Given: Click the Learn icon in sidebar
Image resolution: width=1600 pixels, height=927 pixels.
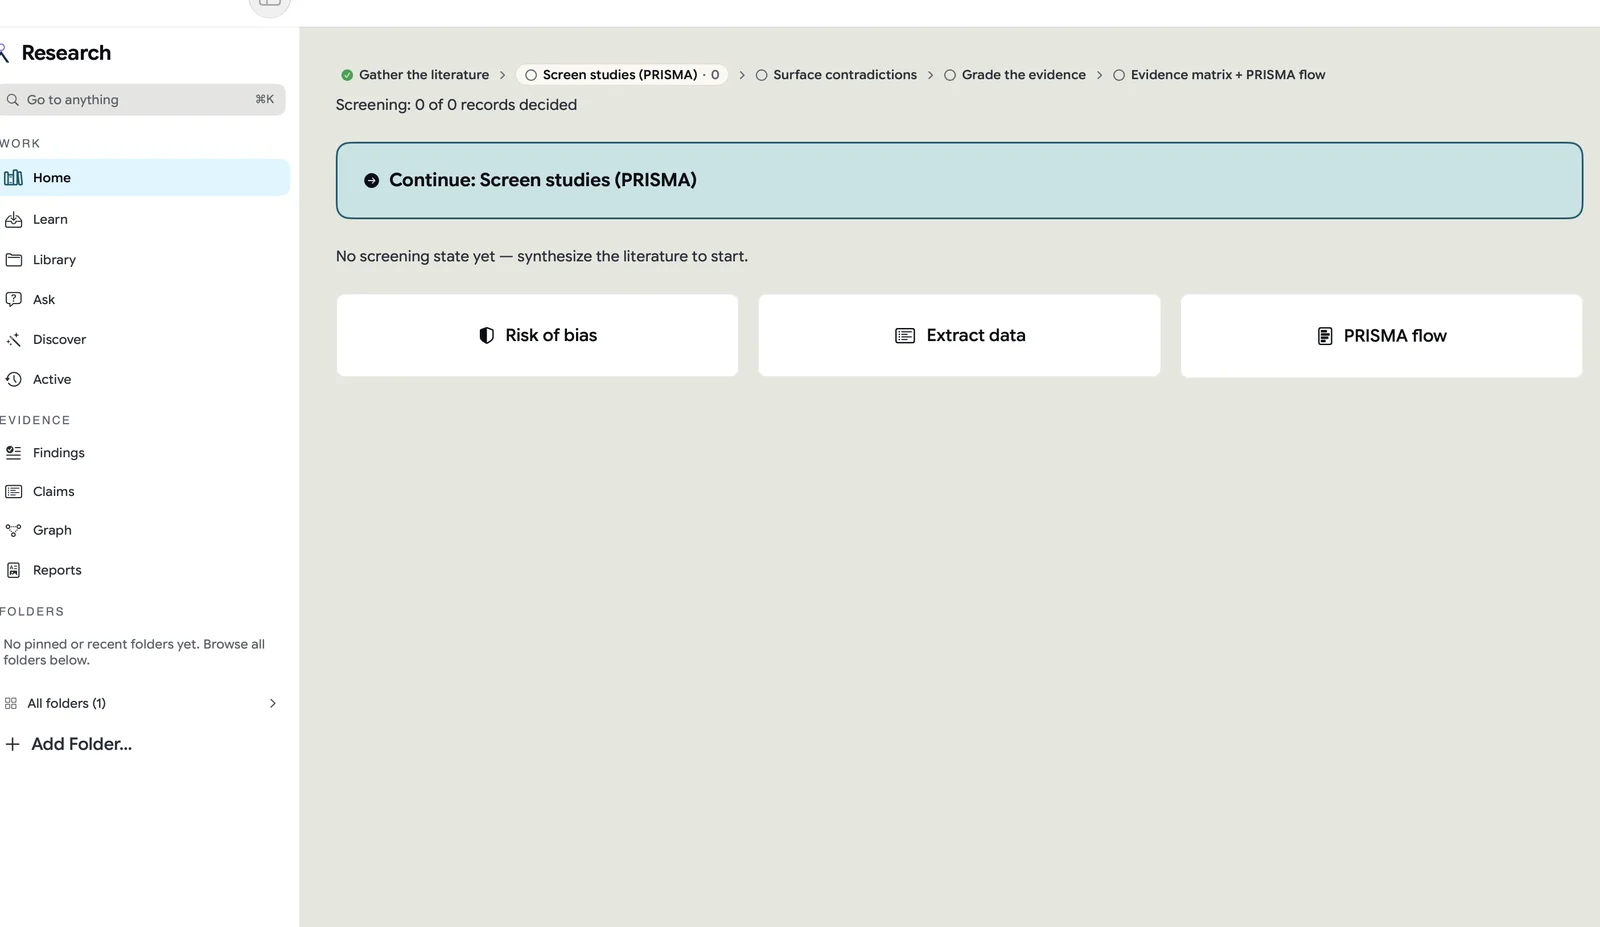Looking at the screenshot, I should [x=14, y=220].
